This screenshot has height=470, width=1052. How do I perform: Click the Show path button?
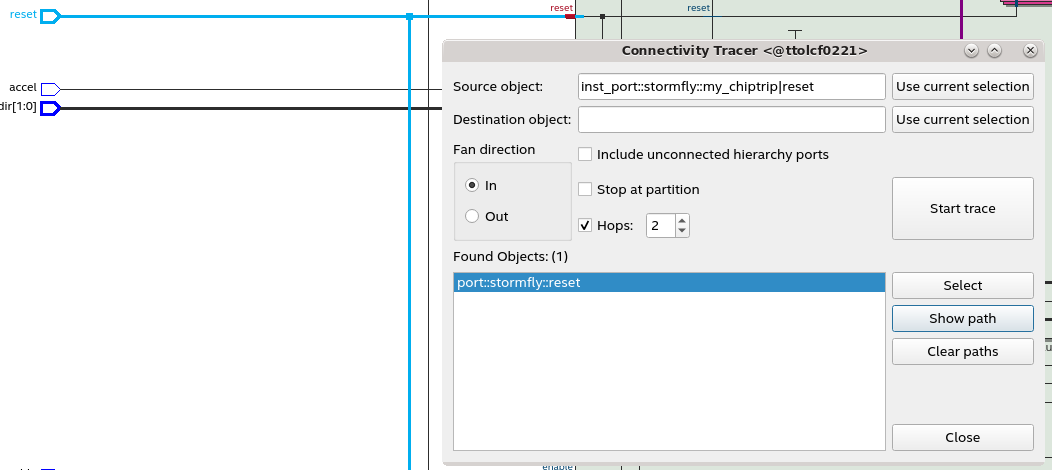coord(962,318)
